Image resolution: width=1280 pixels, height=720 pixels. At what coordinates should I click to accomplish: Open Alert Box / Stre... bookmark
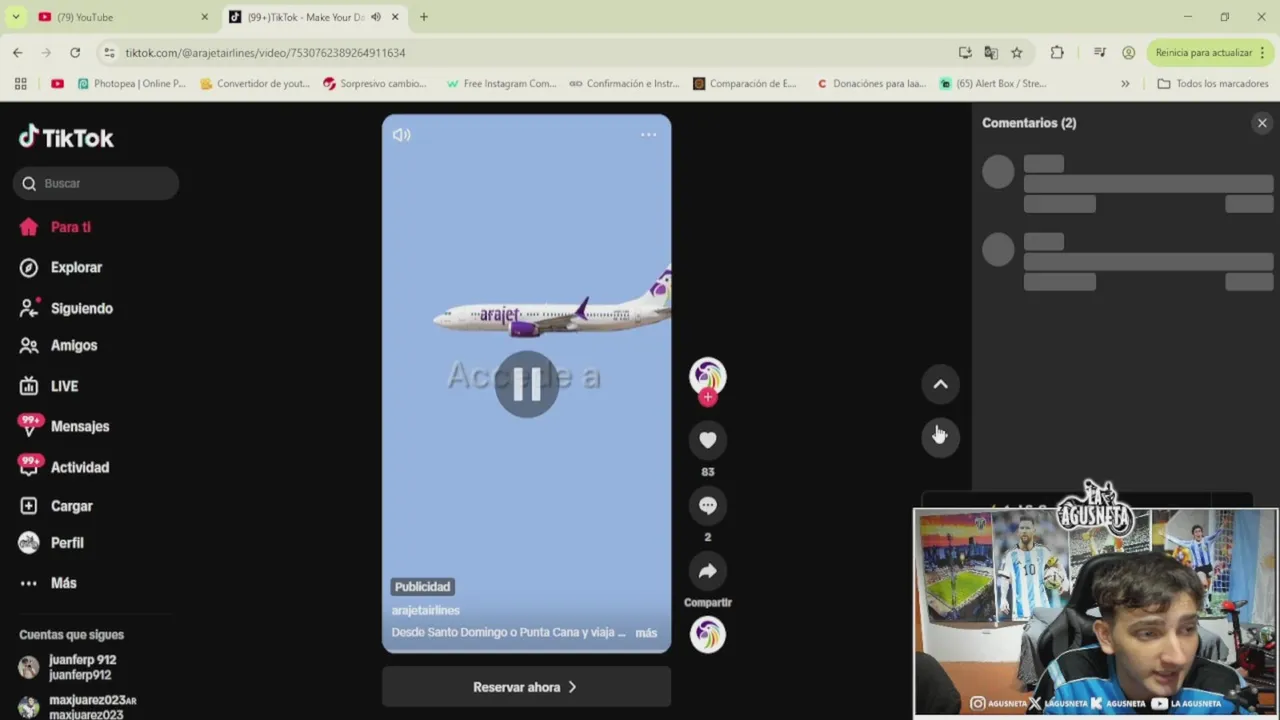993,84
